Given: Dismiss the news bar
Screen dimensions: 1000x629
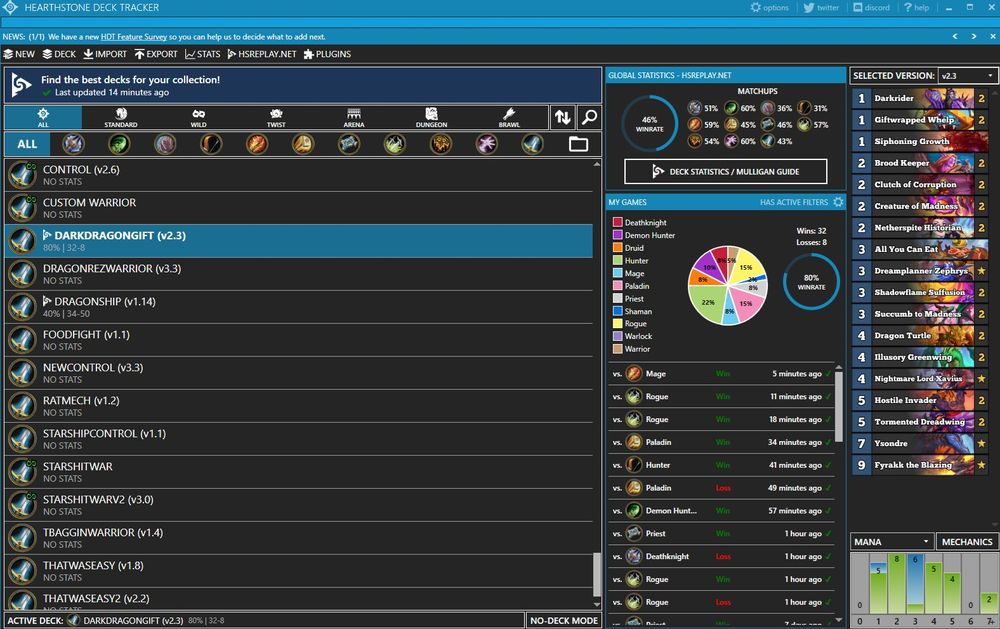Looking at the screenshot, I should pos(993,36).
